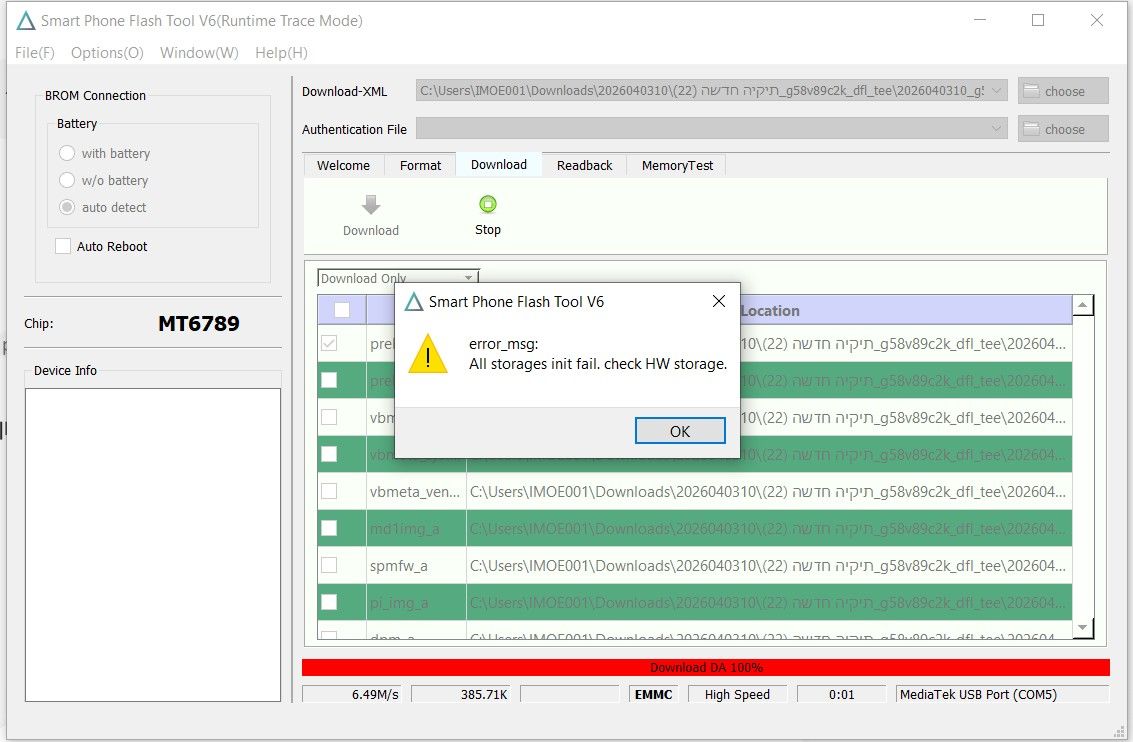Click the dialog title bar triangle logo

(413, 301)
